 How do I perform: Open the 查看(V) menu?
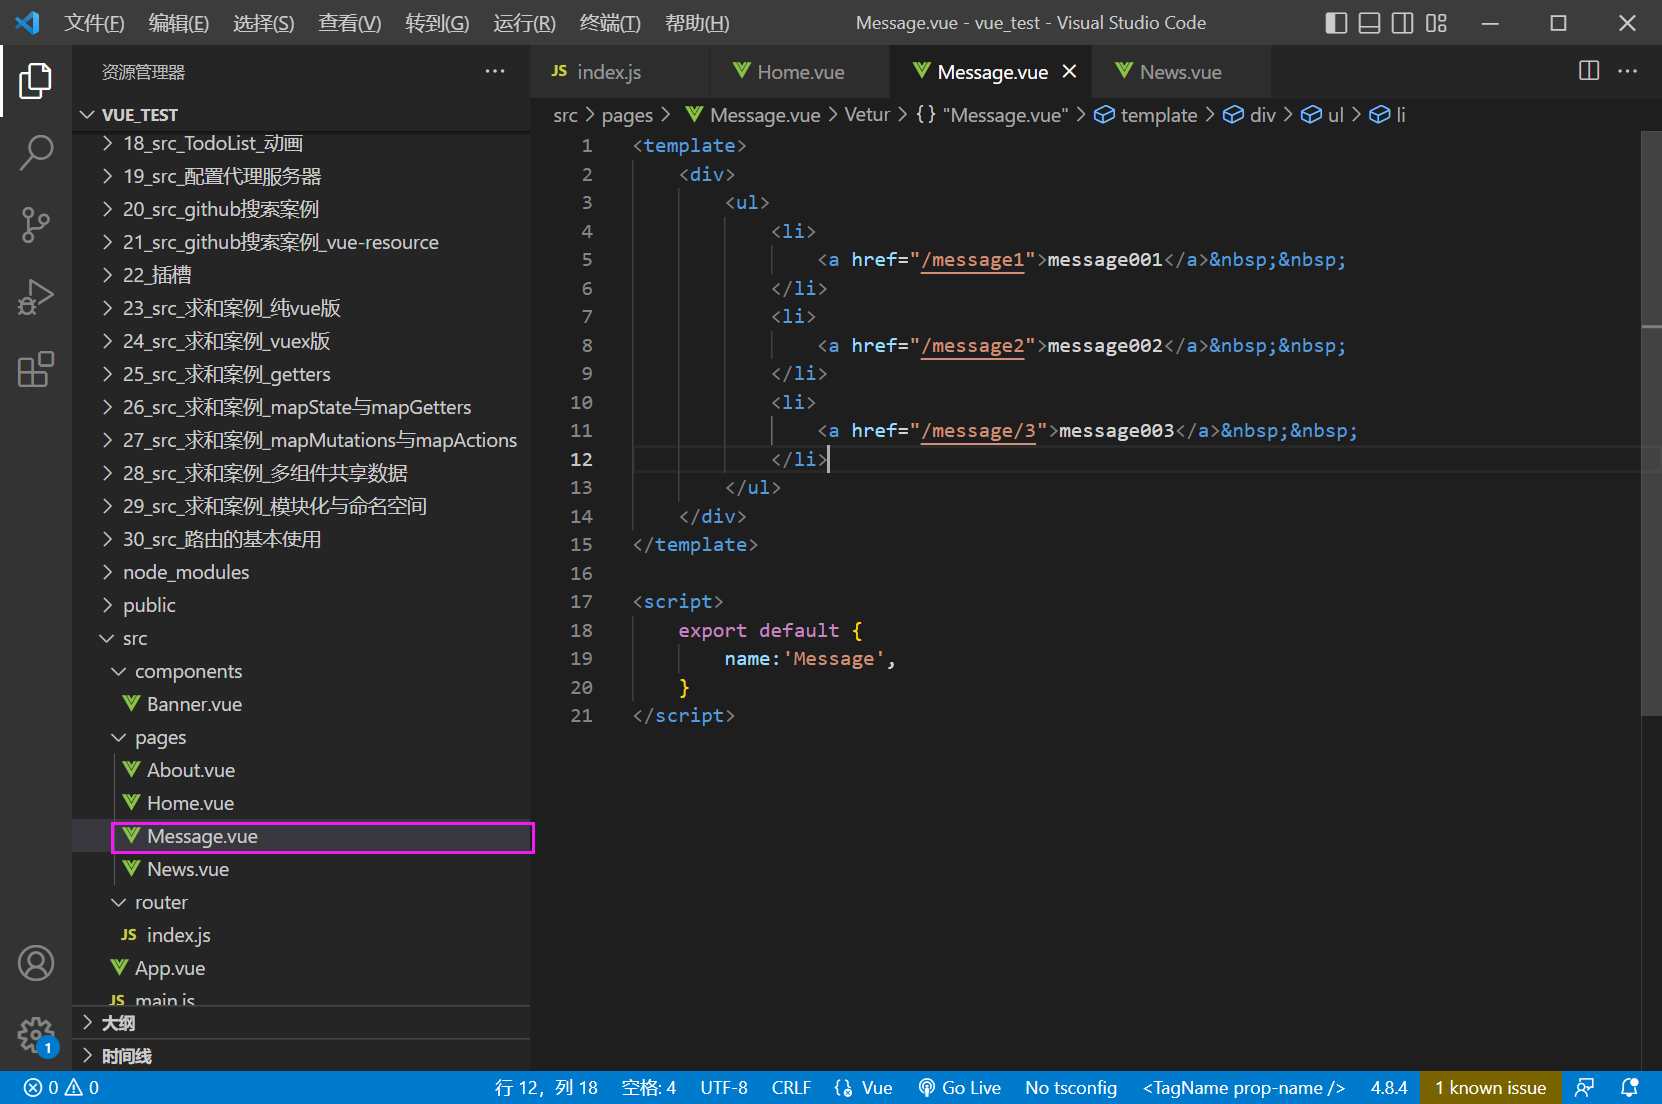coord(349,23)
